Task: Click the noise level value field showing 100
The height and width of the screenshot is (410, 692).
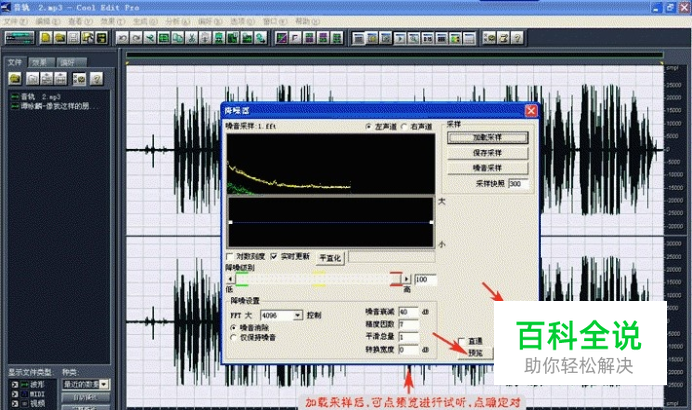Action: 425,279
